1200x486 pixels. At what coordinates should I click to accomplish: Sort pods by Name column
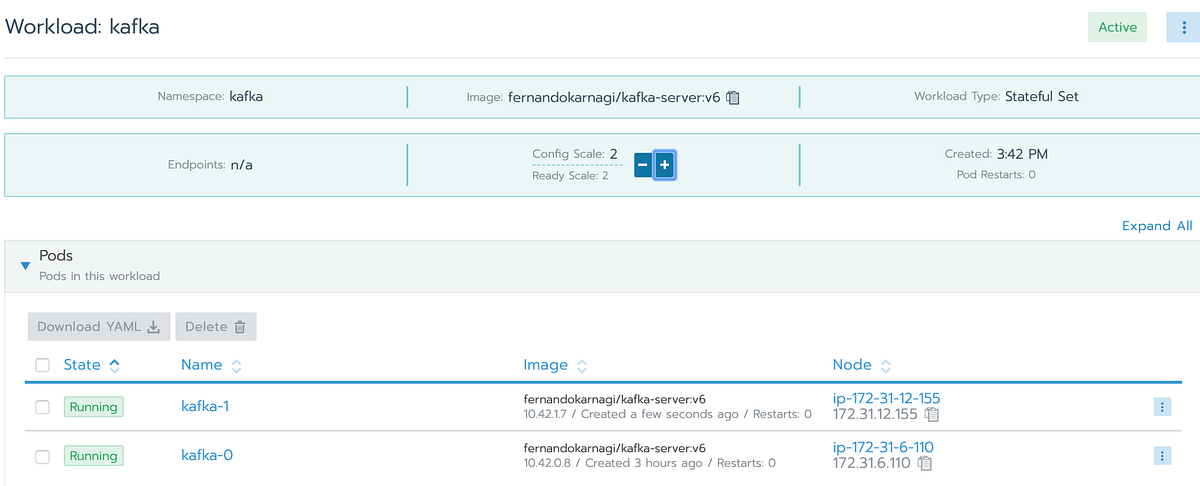coord(211,365)
